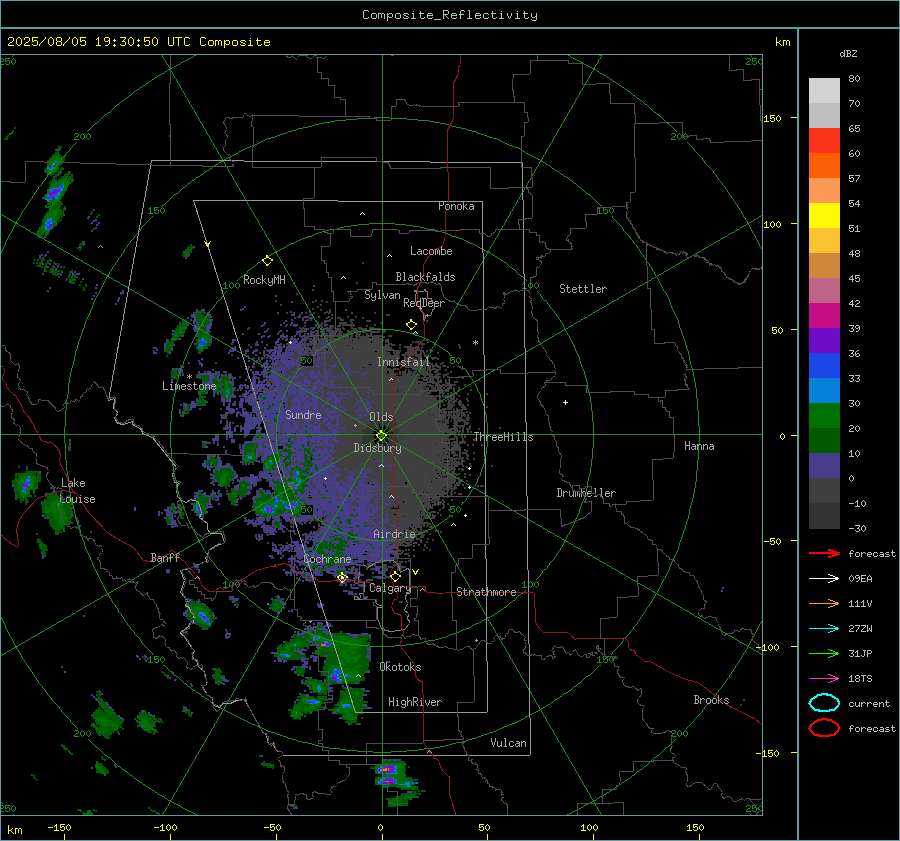The width and height of the screenshot is (900, 841).
Task: Select the 10 dBZ purple swatch
Action: [824, 465]
